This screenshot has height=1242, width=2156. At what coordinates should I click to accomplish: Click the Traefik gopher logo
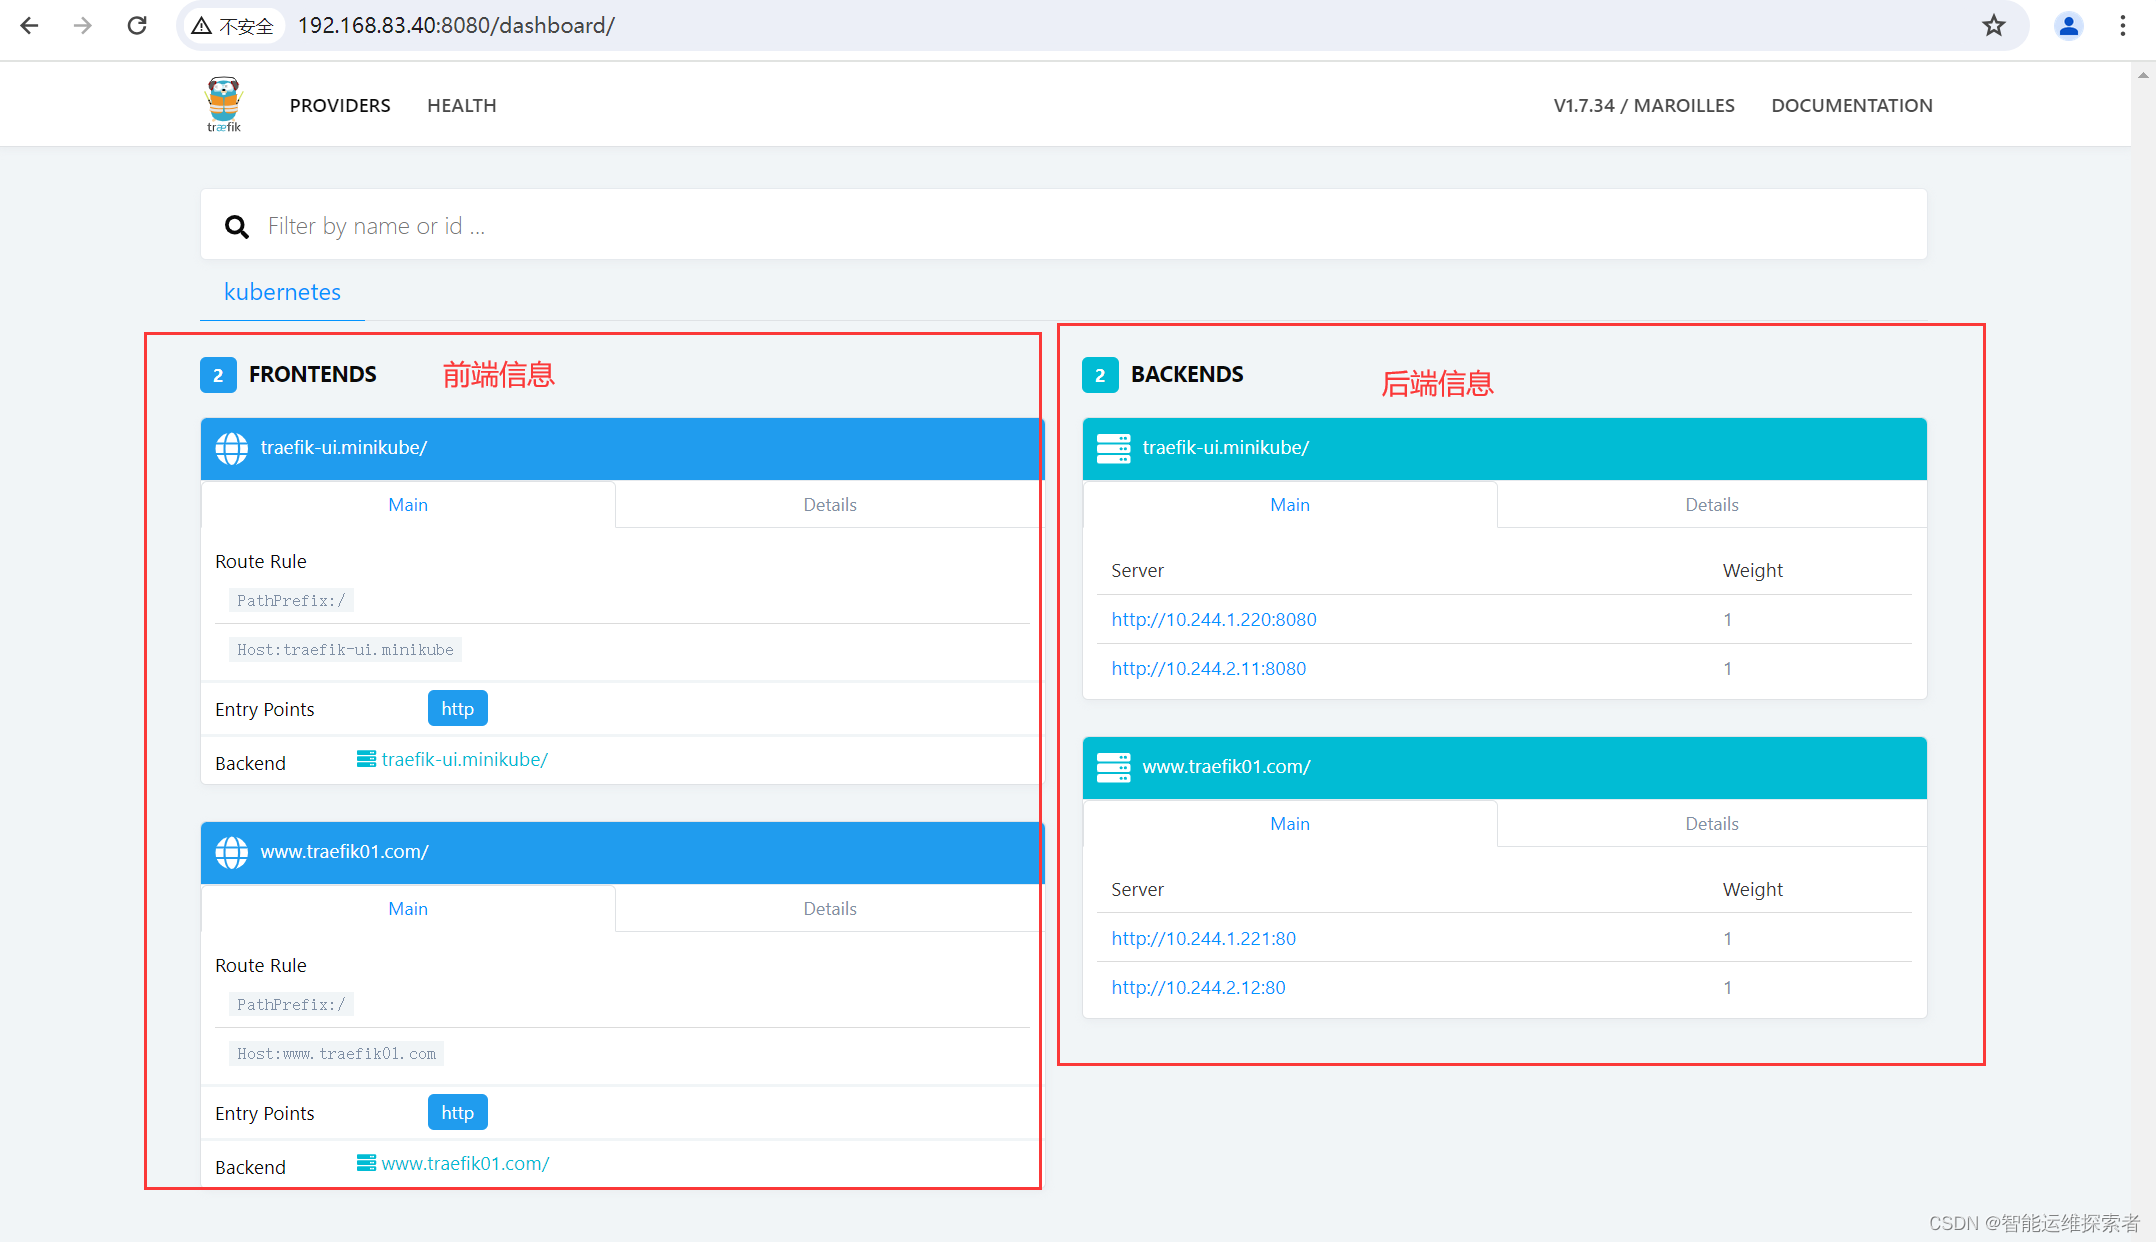click(x=223, y=104)
